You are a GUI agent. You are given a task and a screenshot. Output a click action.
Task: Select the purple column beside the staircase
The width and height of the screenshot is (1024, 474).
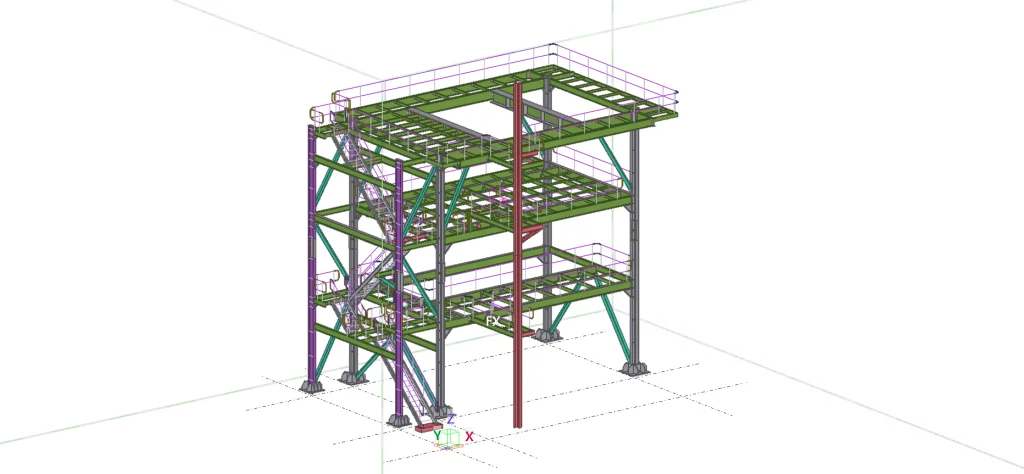point(398,287)
